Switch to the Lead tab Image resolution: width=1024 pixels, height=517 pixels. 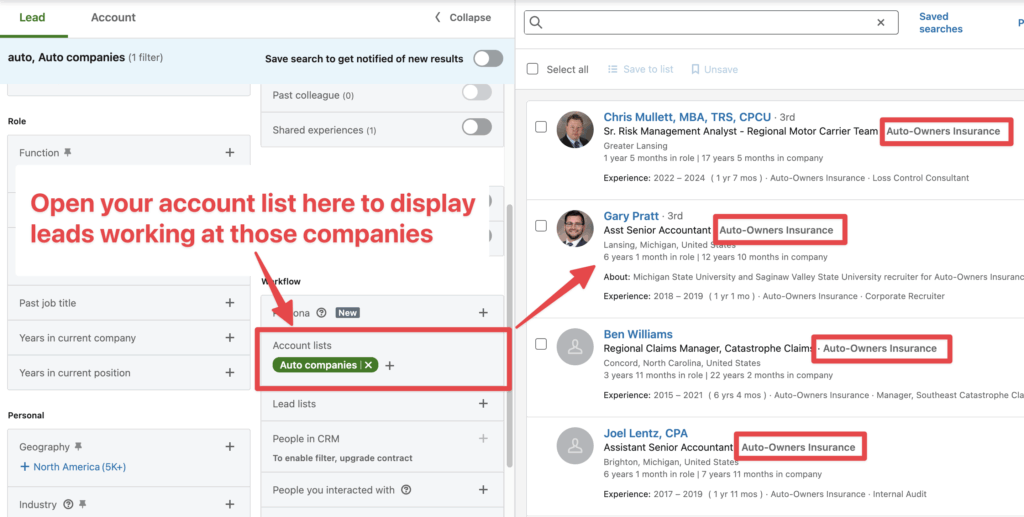32,18
